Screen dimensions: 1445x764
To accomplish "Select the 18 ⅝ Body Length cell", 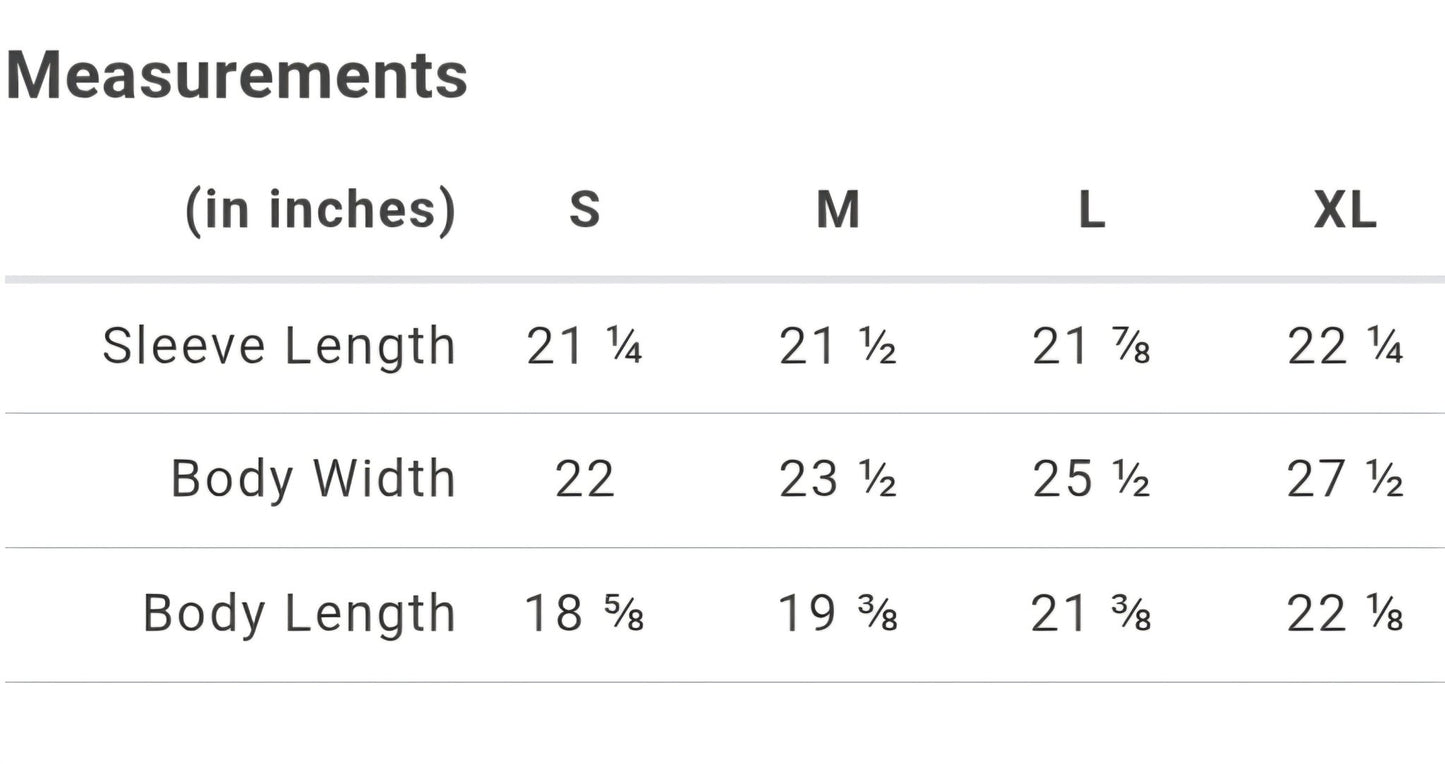I will point(585,613).
